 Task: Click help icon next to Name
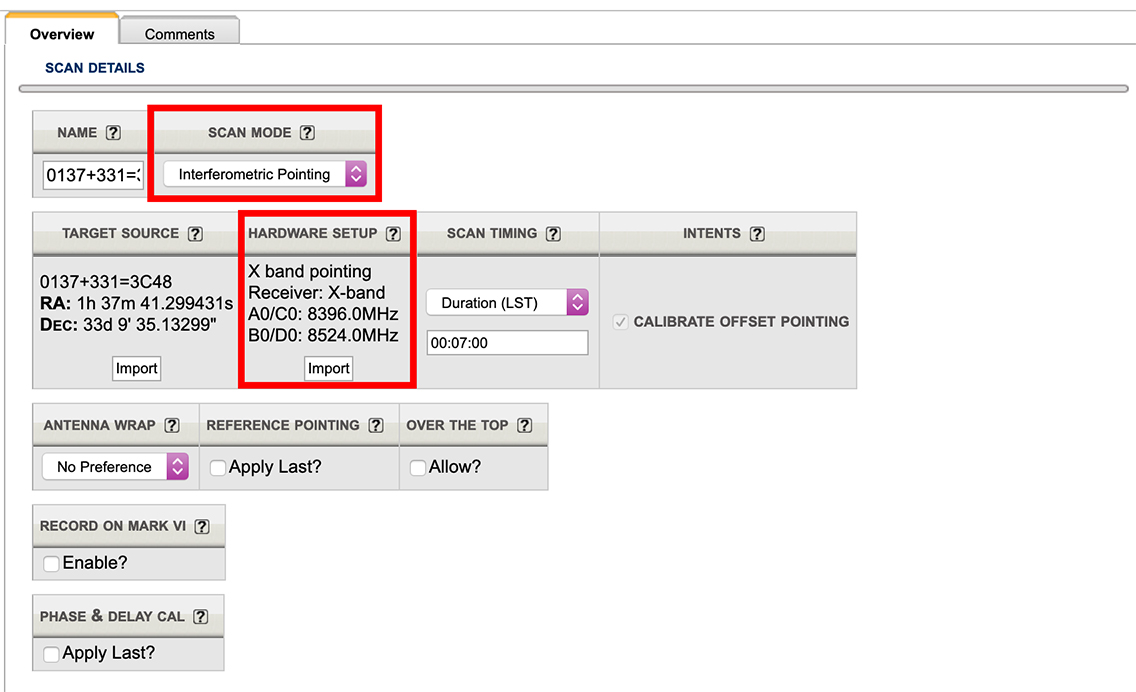[x=114, y=133]
